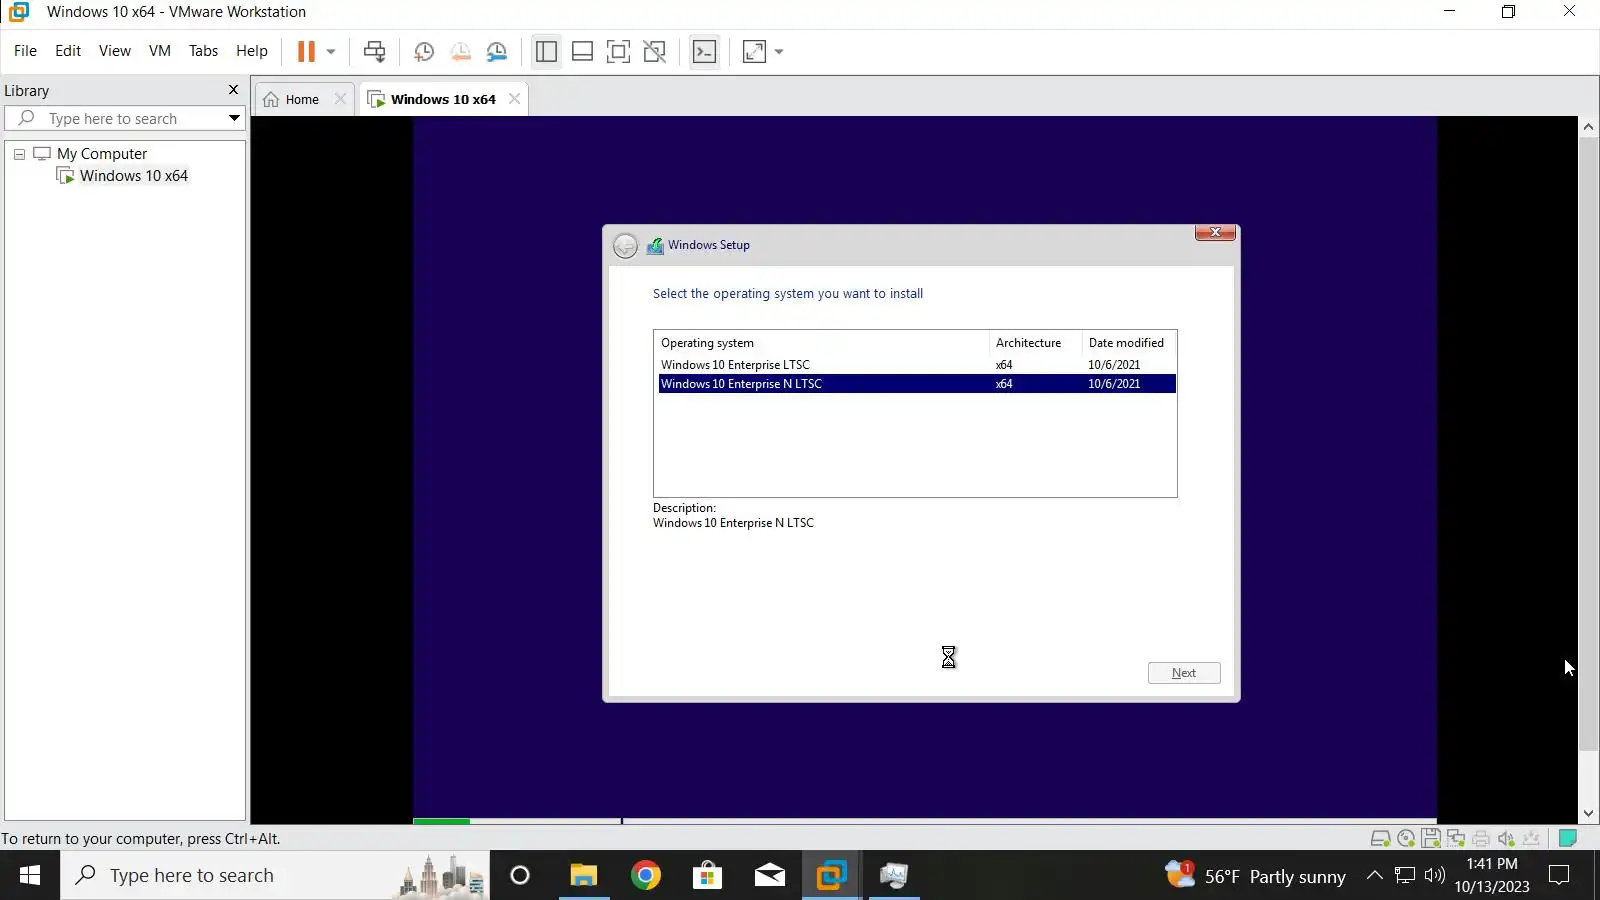Open the host volume tray control
The image size is (1600, 900).
tap(1435, 876)
